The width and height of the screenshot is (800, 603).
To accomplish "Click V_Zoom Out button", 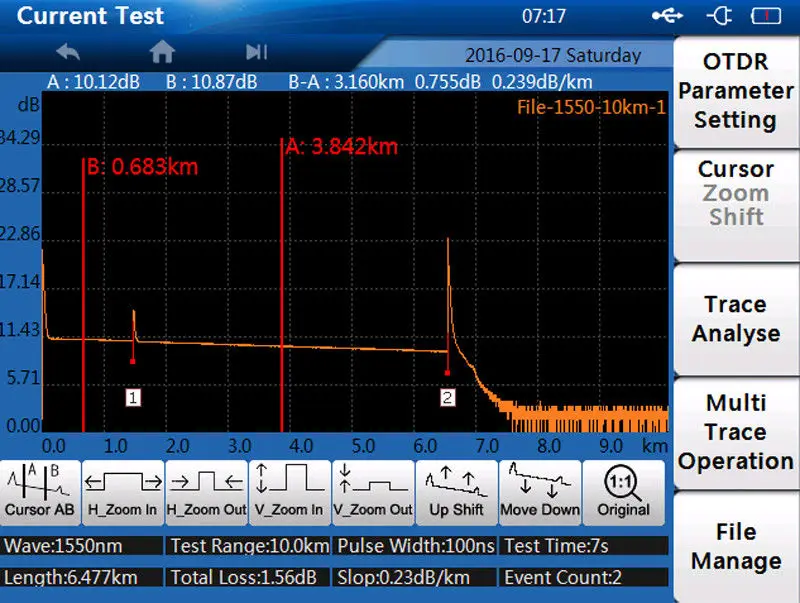I will point(373,492).
